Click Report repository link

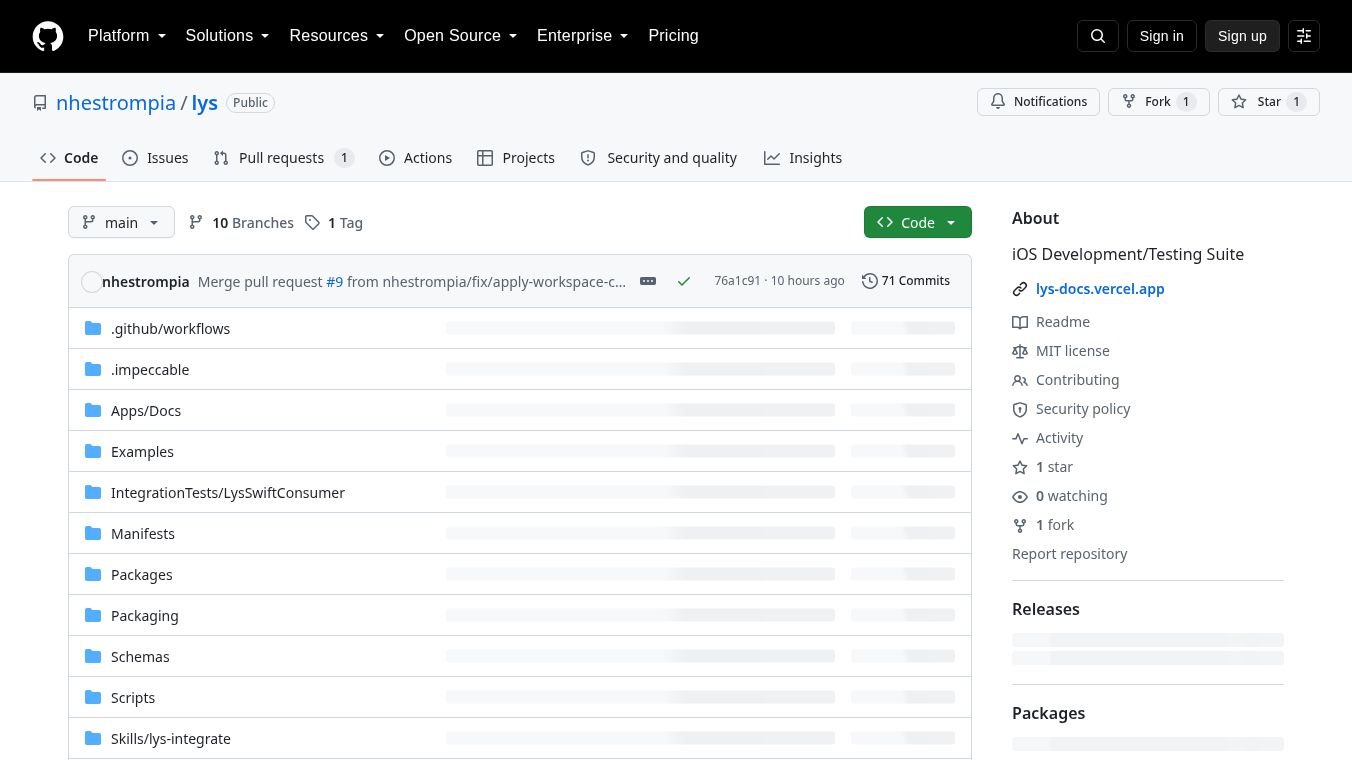(x=1069, y=554)
